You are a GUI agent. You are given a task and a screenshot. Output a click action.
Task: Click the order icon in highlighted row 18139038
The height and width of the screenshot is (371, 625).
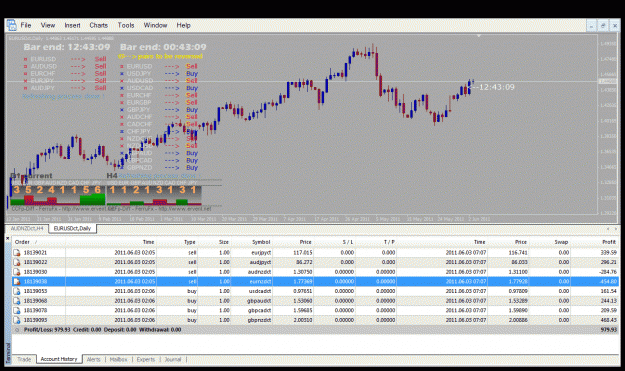(17, 281)
